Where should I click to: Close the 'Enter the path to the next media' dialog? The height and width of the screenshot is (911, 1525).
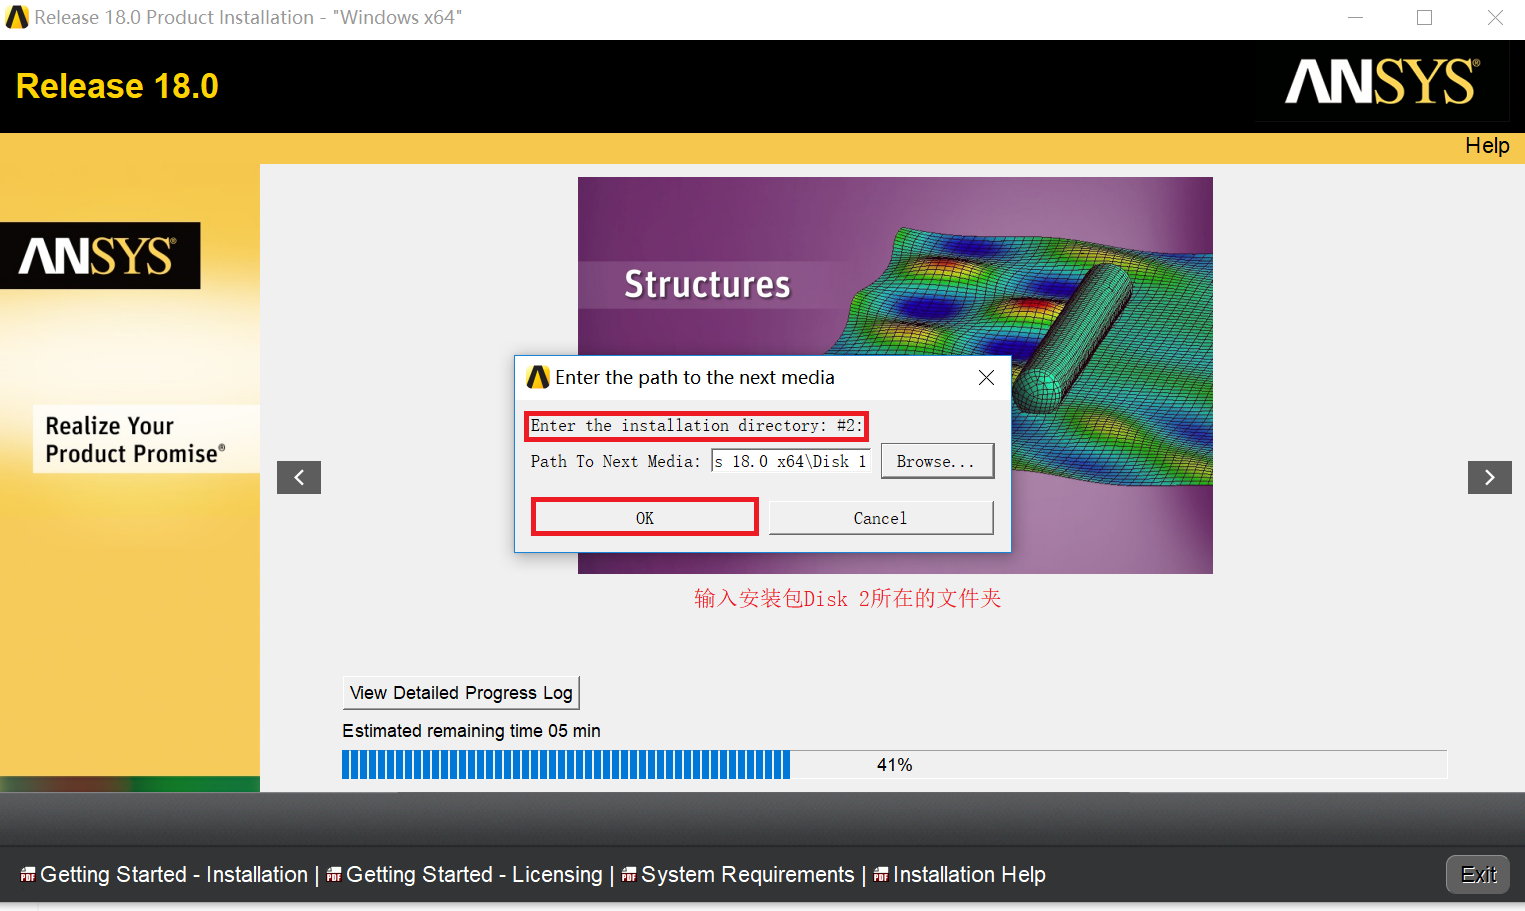click(986, 377)
